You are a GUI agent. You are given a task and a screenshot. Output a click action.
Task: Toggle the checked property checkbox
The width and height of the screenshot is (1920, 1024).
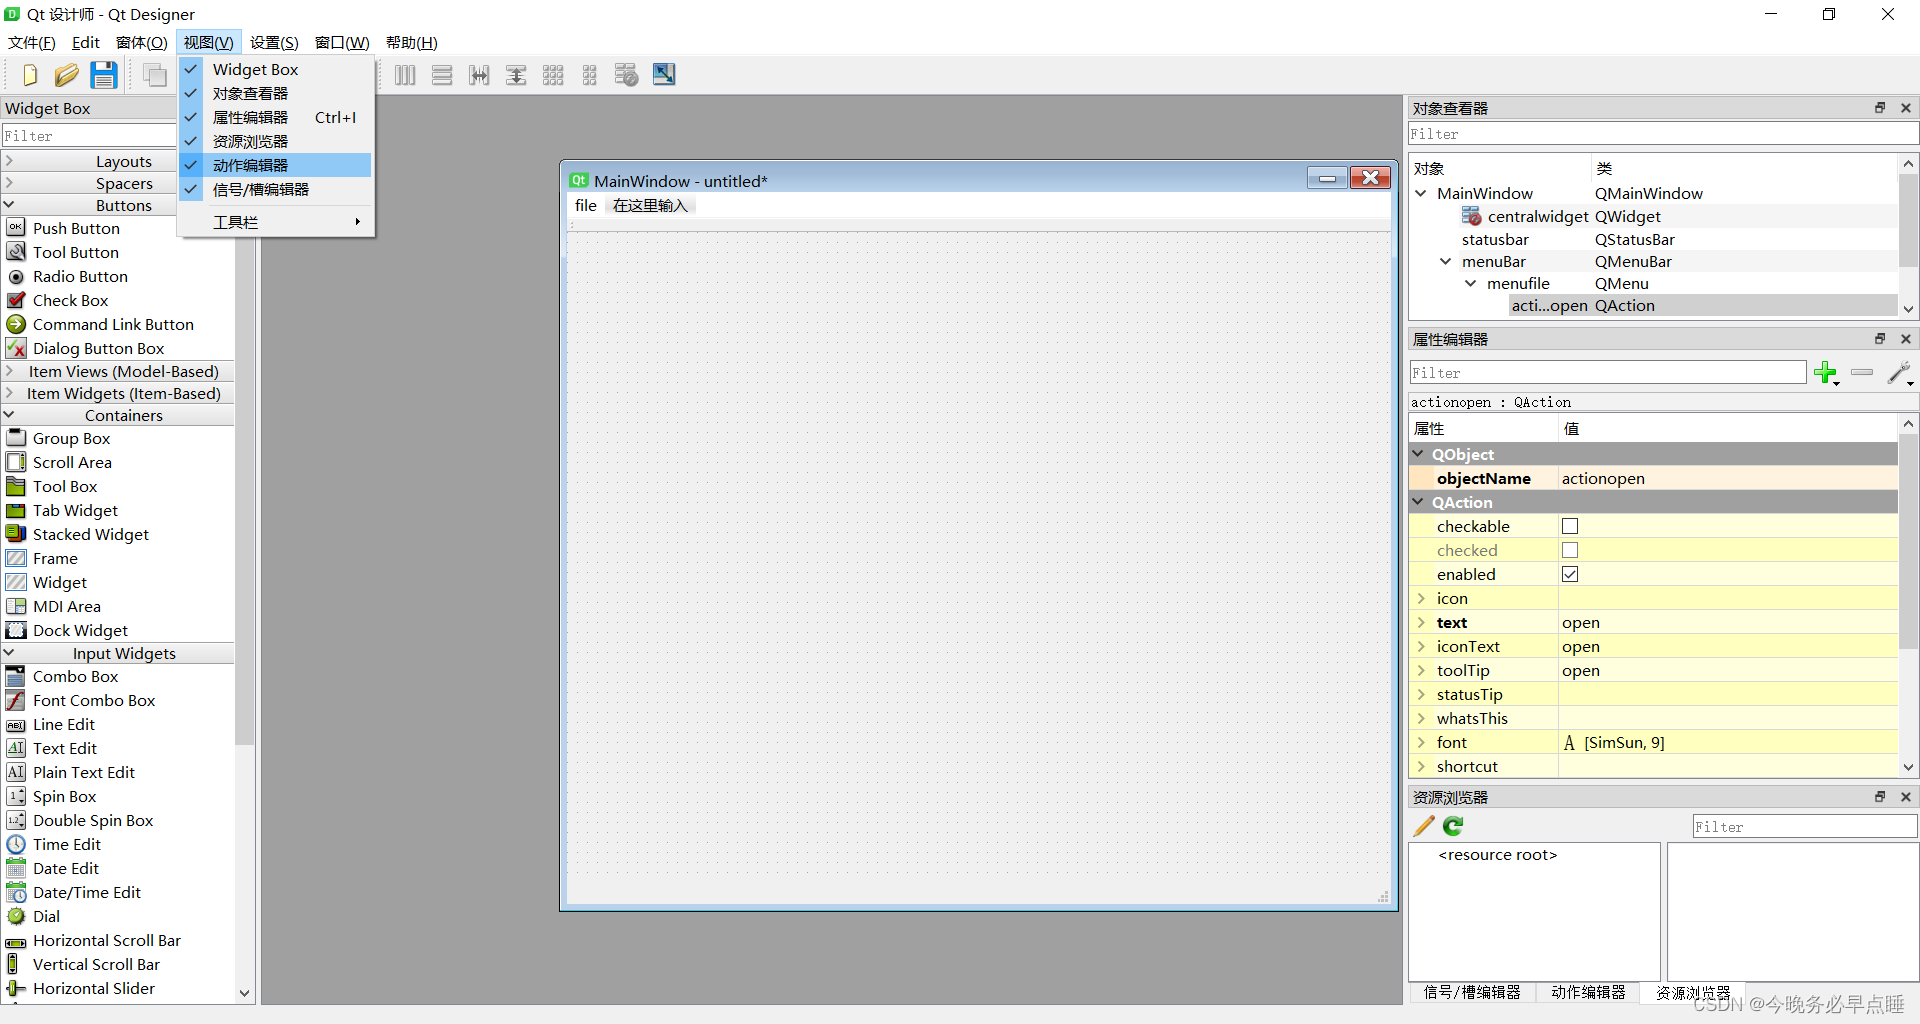(1570, 550)
